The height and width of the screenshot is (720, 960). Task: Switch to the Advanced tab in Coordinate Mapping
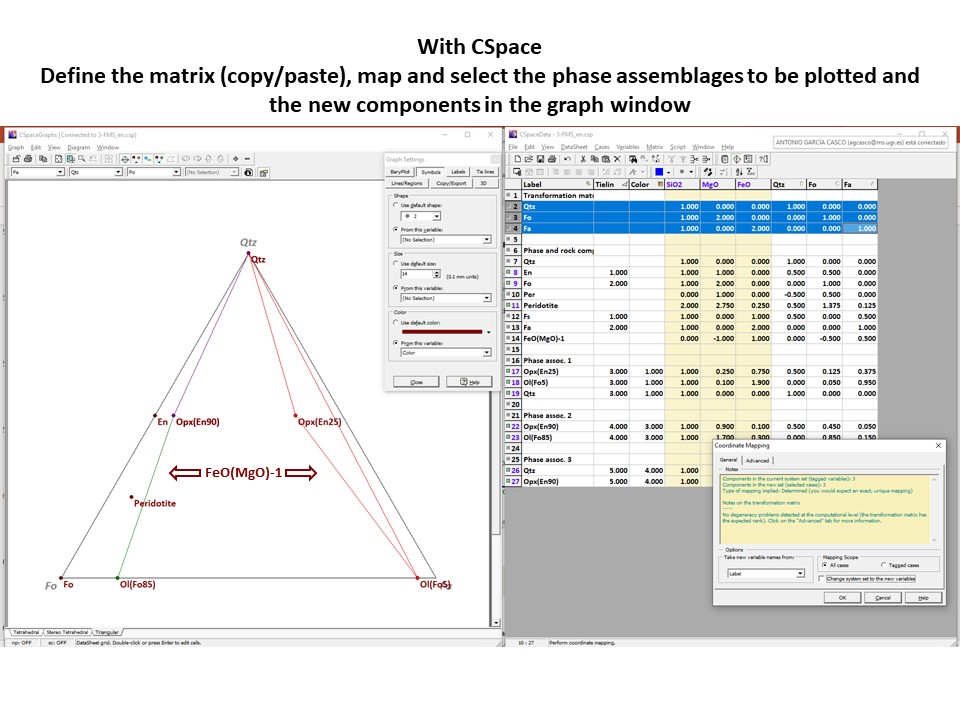tap(757, 460)
